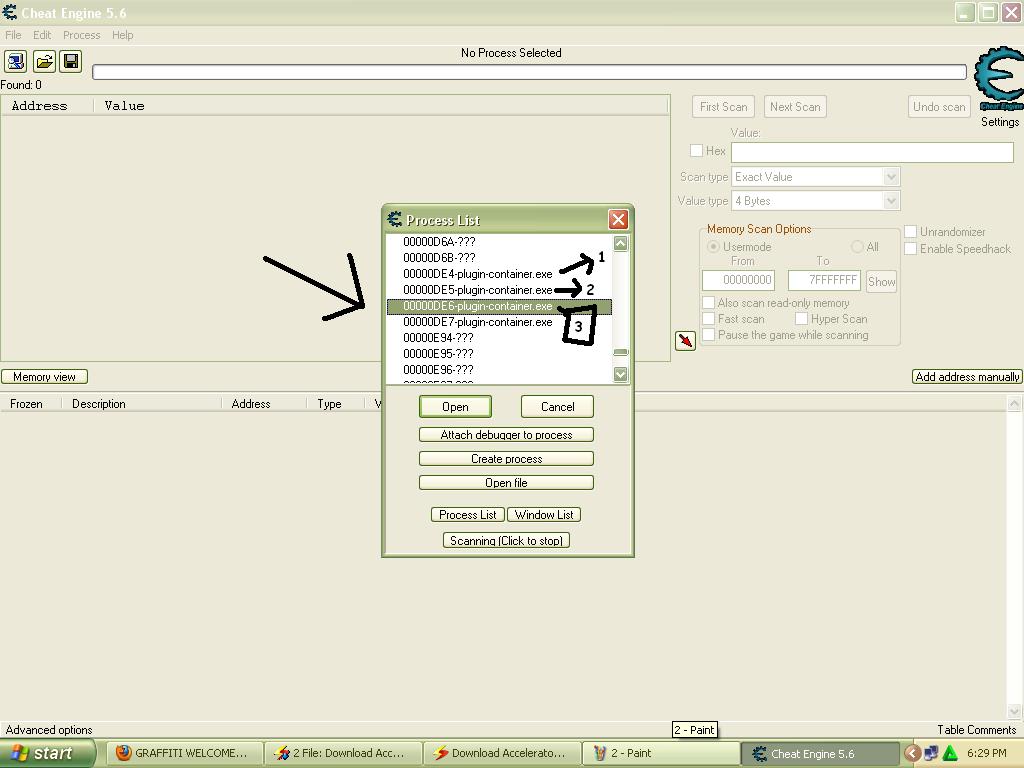Open the Process menu
Viewport: 1024px width, 768px height.
82,35
